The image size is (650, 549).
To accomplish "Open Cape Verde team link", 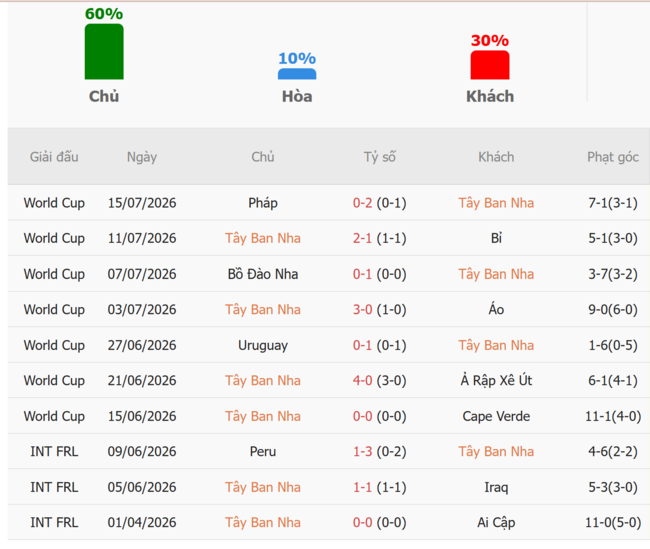I will (496, 416).
